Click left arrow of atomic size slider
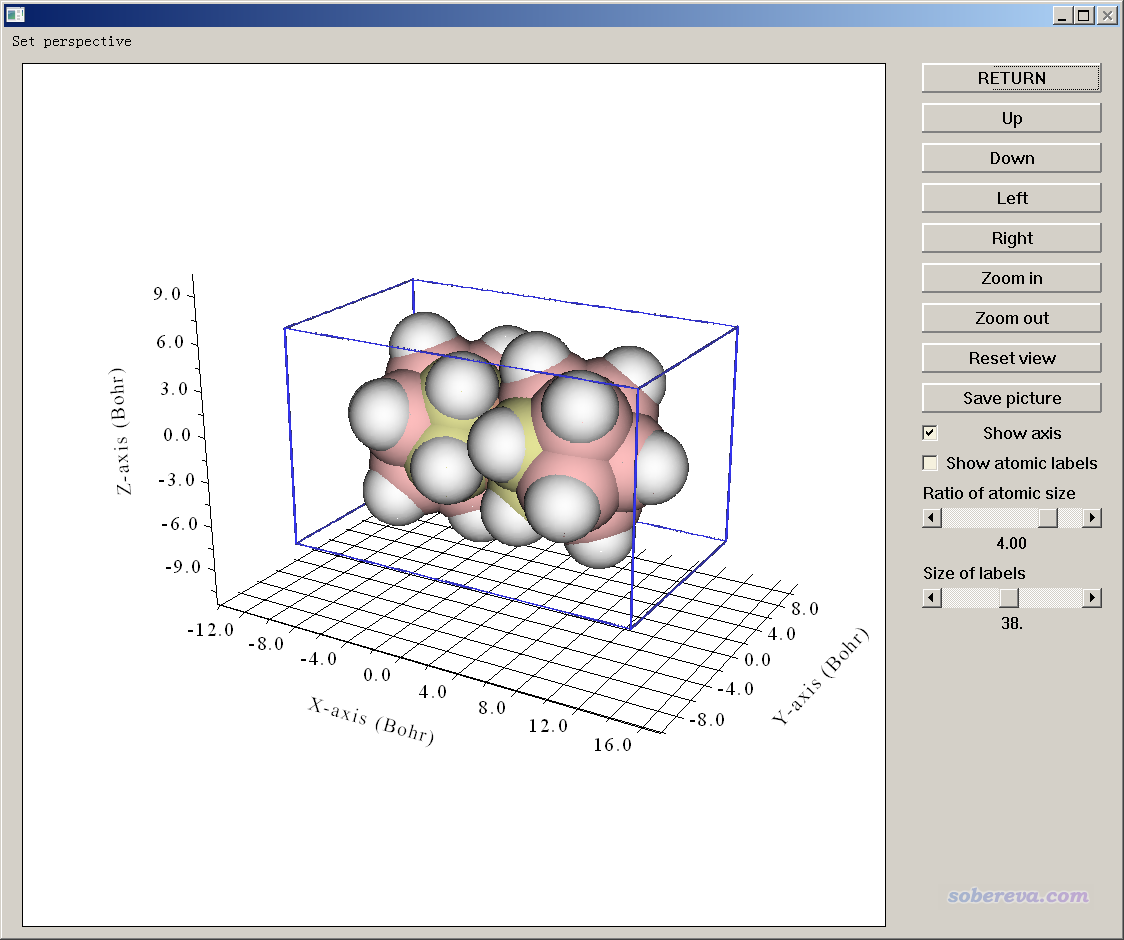Viewport: 1124px width, 940px height. coord(932,518)
